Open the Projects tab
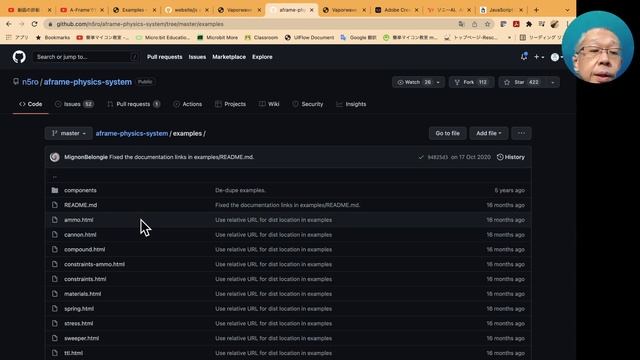Screen dimensions: 640x360 (231, 104)
